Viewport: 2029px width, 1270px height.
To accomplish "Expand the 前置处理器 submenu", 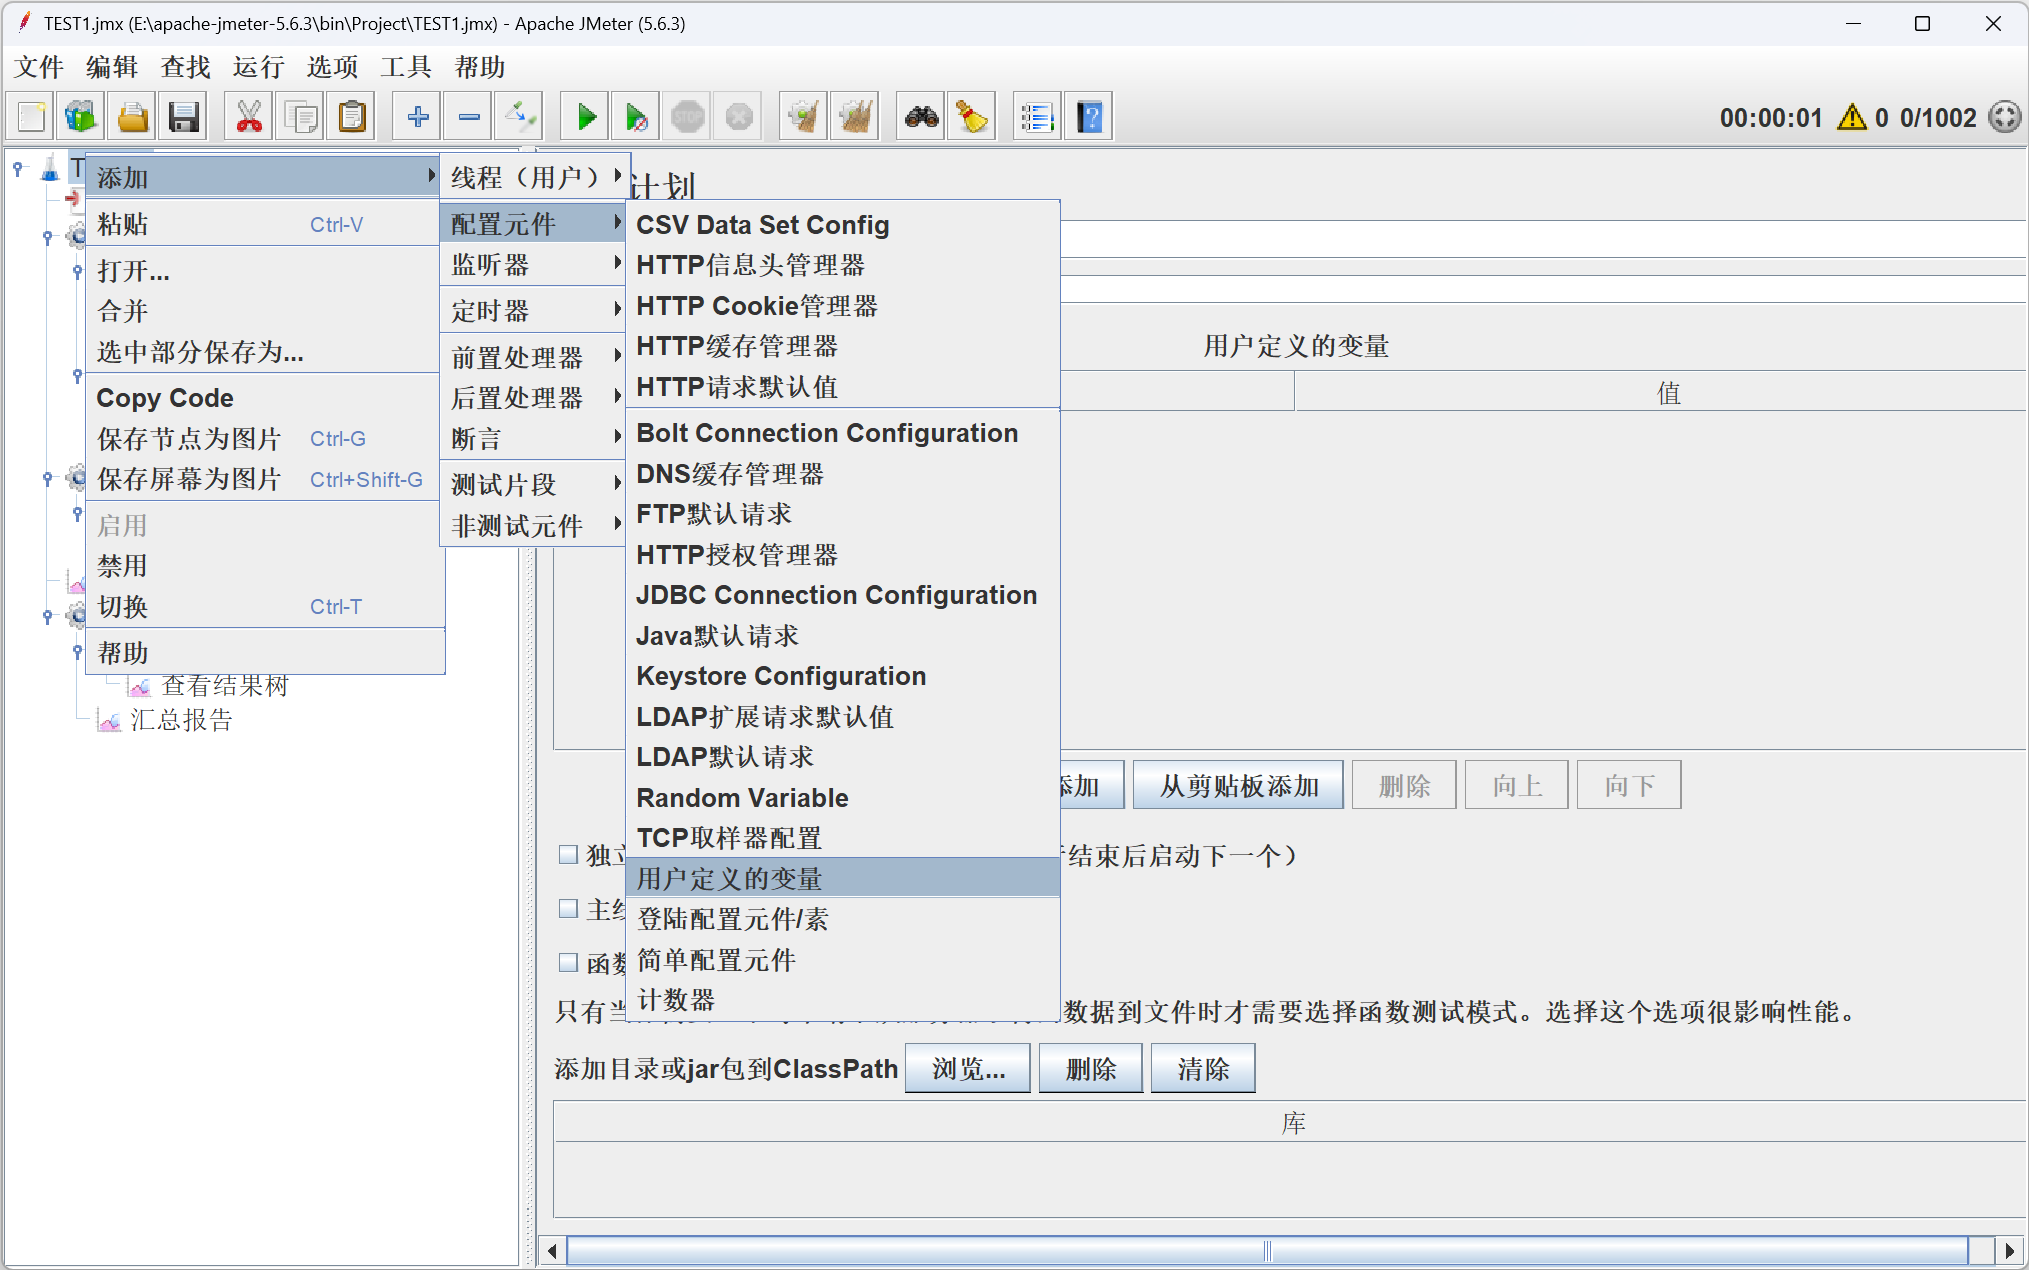I will [534, 357].
